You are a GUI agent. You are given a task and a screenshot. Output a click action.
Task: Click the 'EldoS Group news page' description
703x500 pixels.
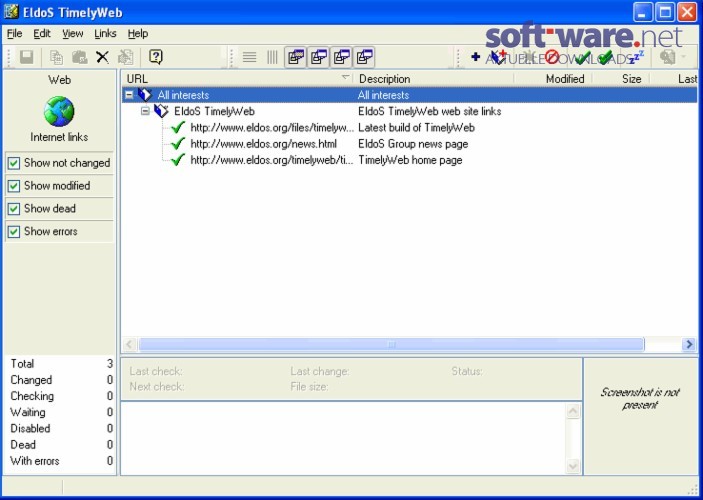point(413,144)
